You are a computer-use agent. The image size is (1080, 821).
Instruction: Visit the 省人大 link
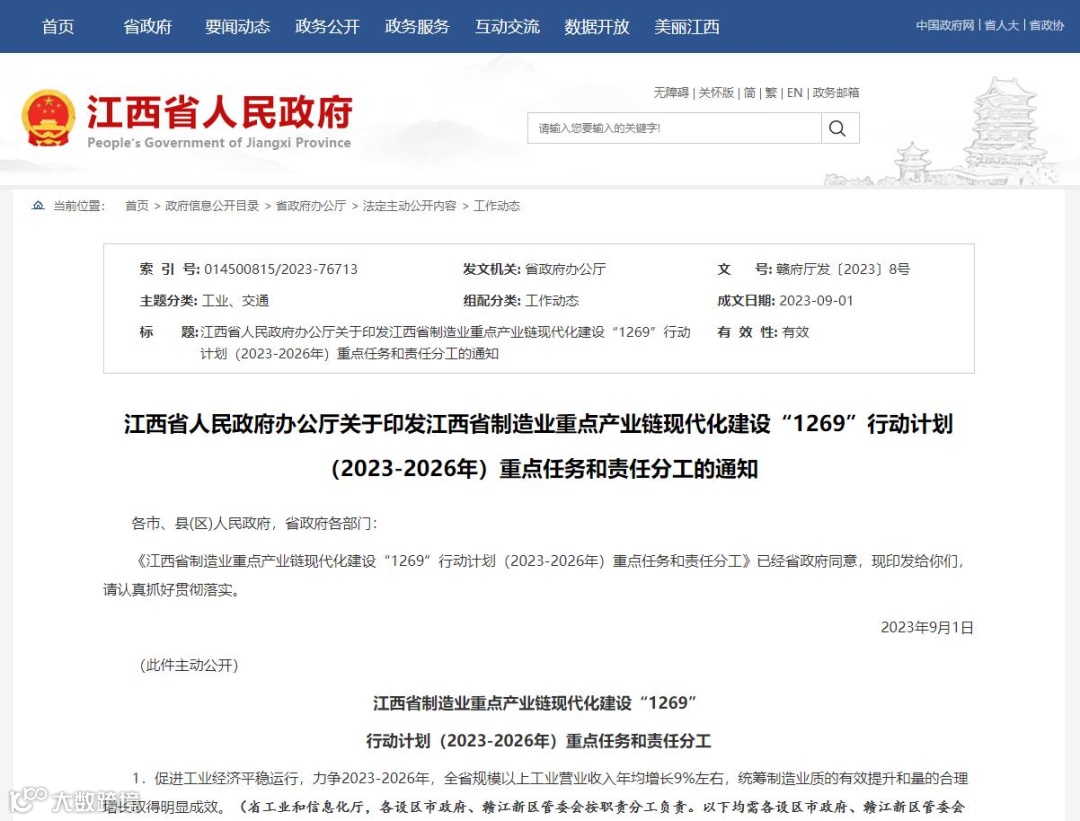1001,25
